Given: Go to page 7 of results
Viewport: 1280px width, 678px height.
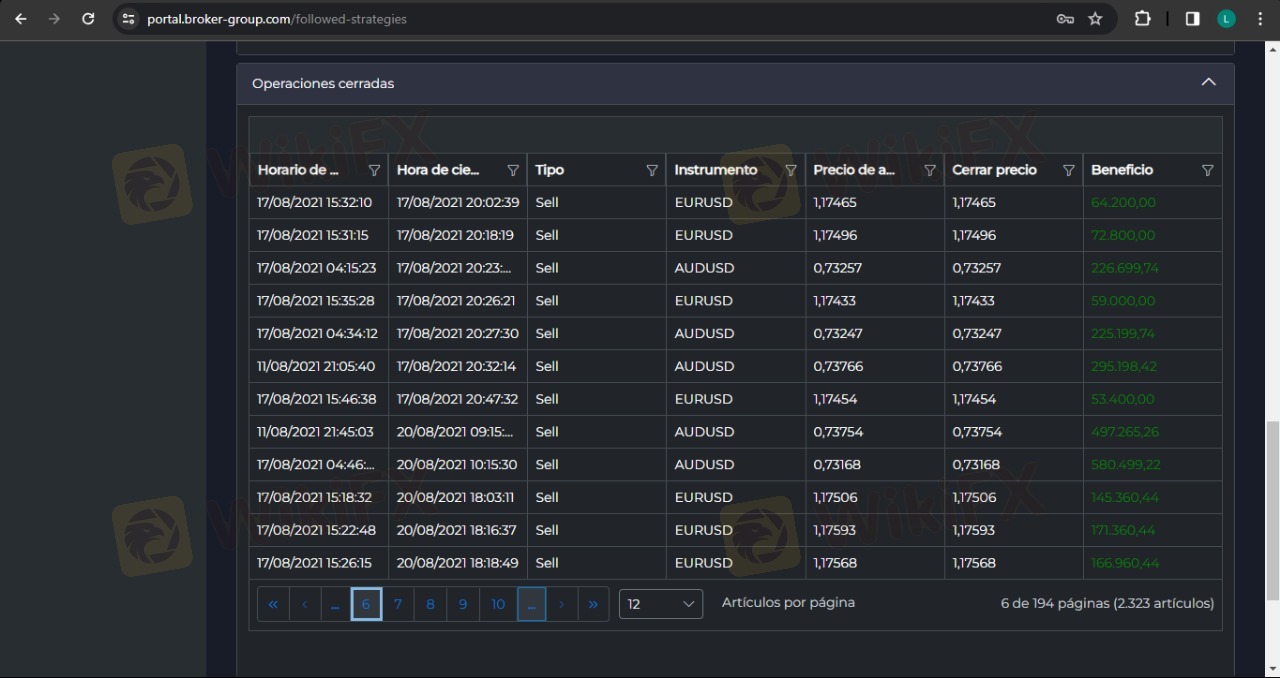Looking at the screenshot, I should point(398,604).
